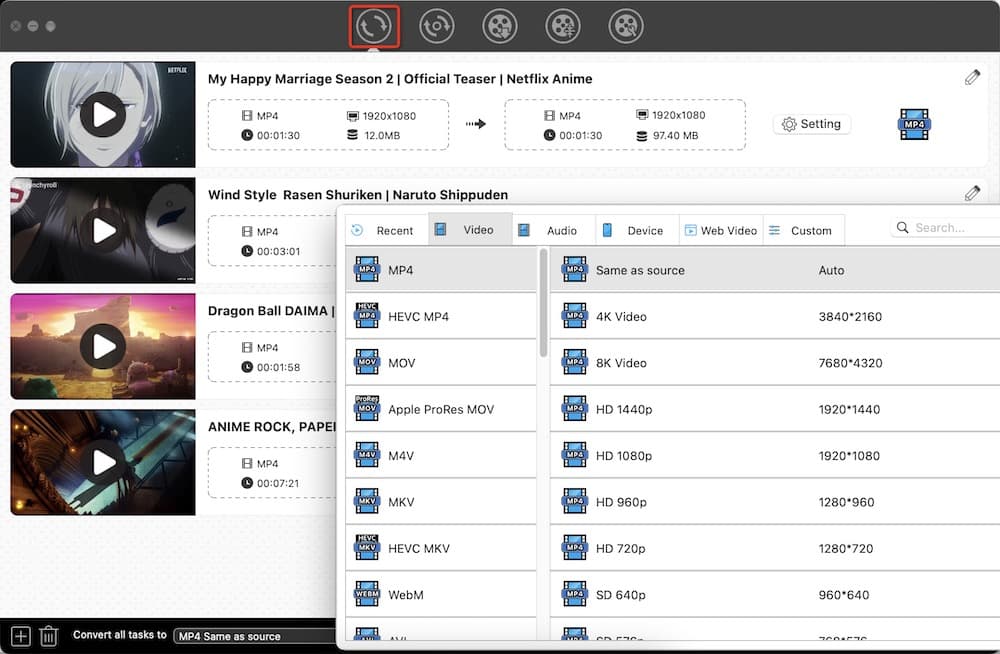Click the search magnifier in format panel

pyautogui.click(x=902, y=228)
